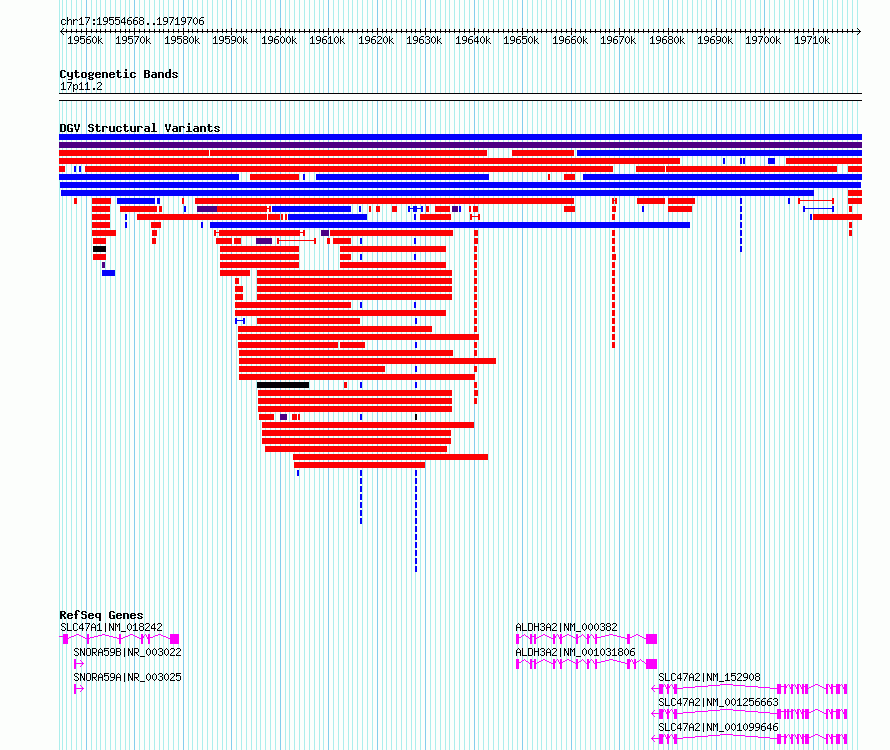Click the ALDH3A2 NM_000382 gene glyph
Image resolution: width=890 pixels, height=750 pixels.
586,639
